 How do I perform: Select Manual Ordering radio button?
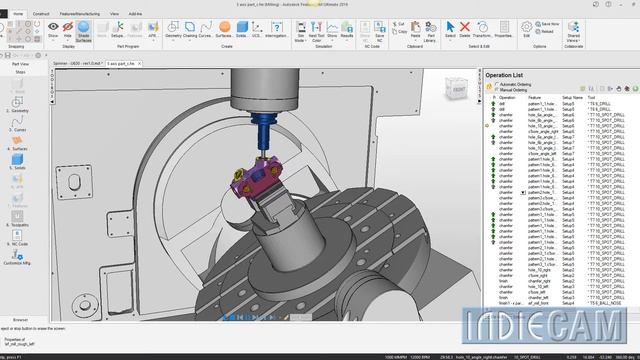click(x=497, y=90)
